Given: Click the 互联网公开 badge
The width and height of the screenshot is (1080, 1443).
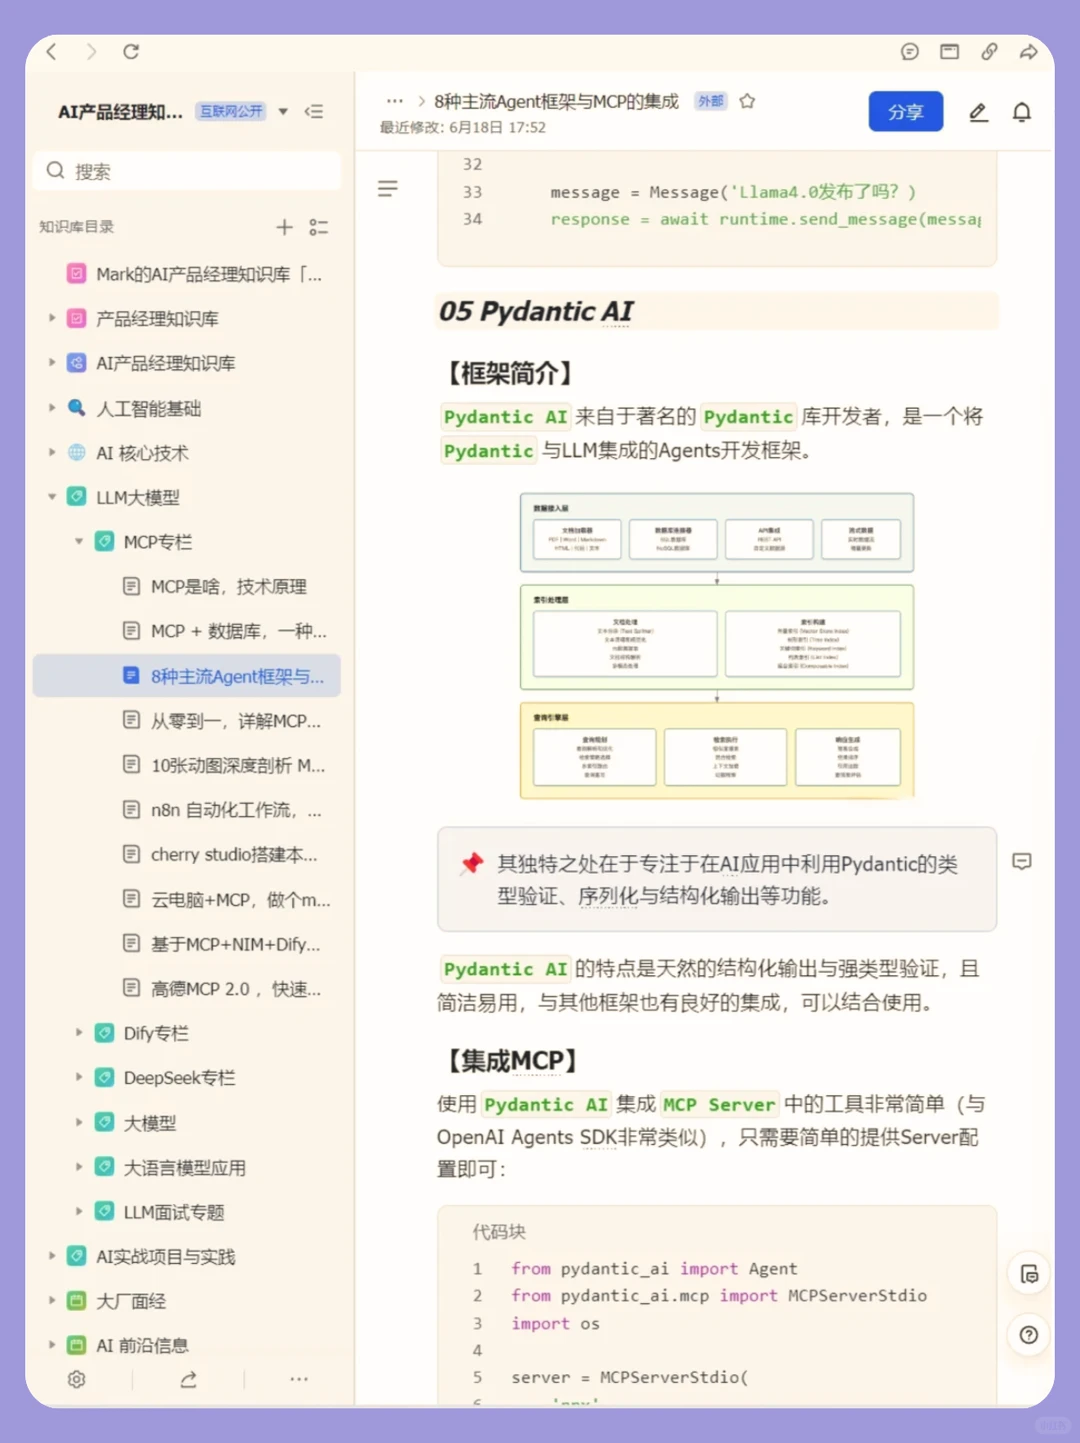Looking at the screenshot, I should click(x=231, y=111).
